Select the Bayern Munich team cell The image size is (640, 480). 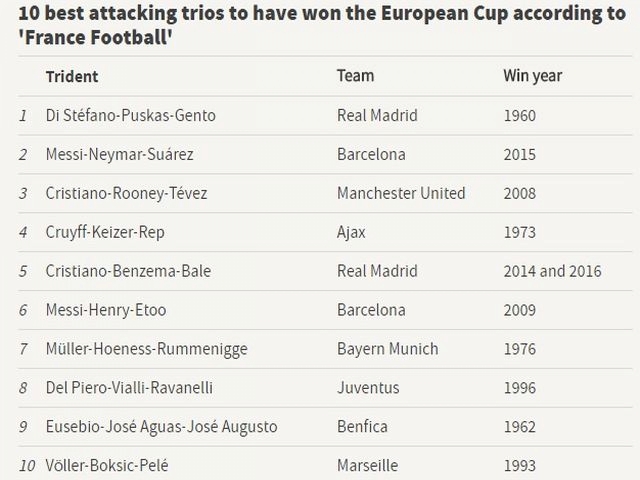pyautogui.click(x=387, y=349)
